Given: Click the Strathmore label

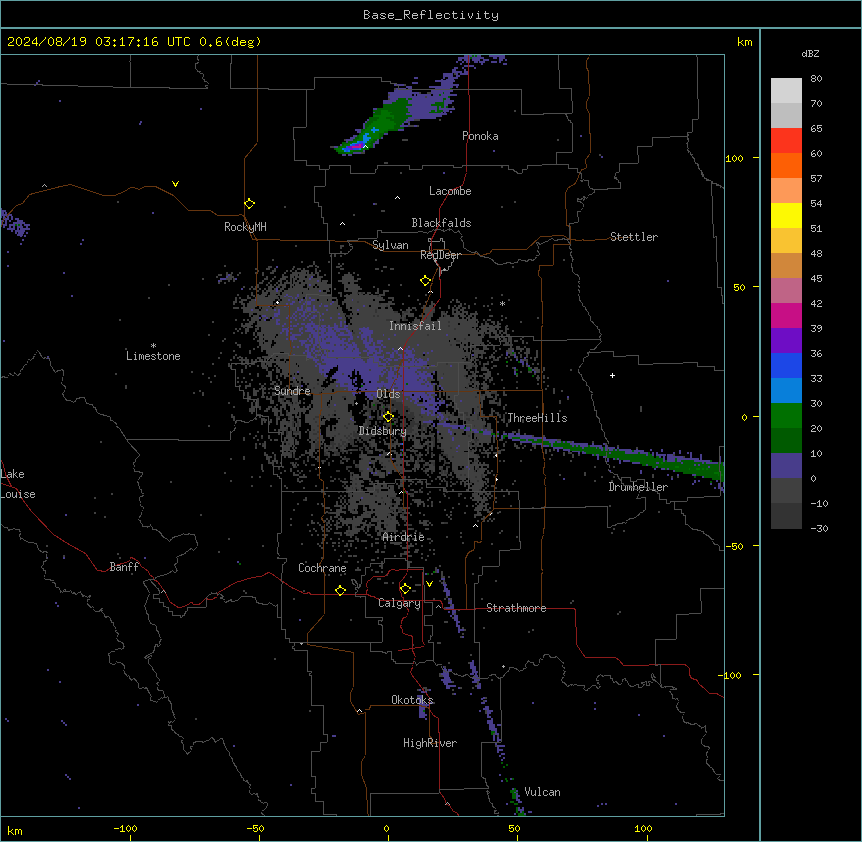Looking at the screenshot, I should point(516,608).
